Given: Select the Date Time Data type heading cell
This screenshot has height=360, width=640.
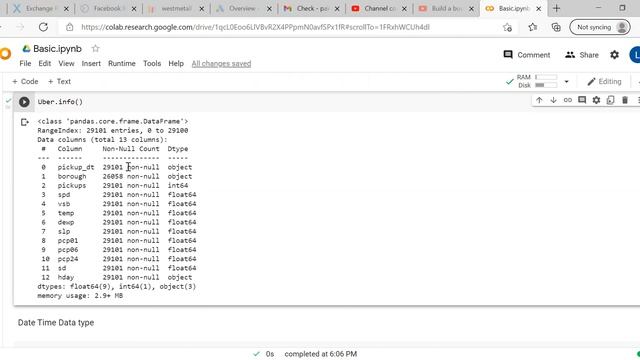Looking at the screenshot, I should tap(56, 322).
